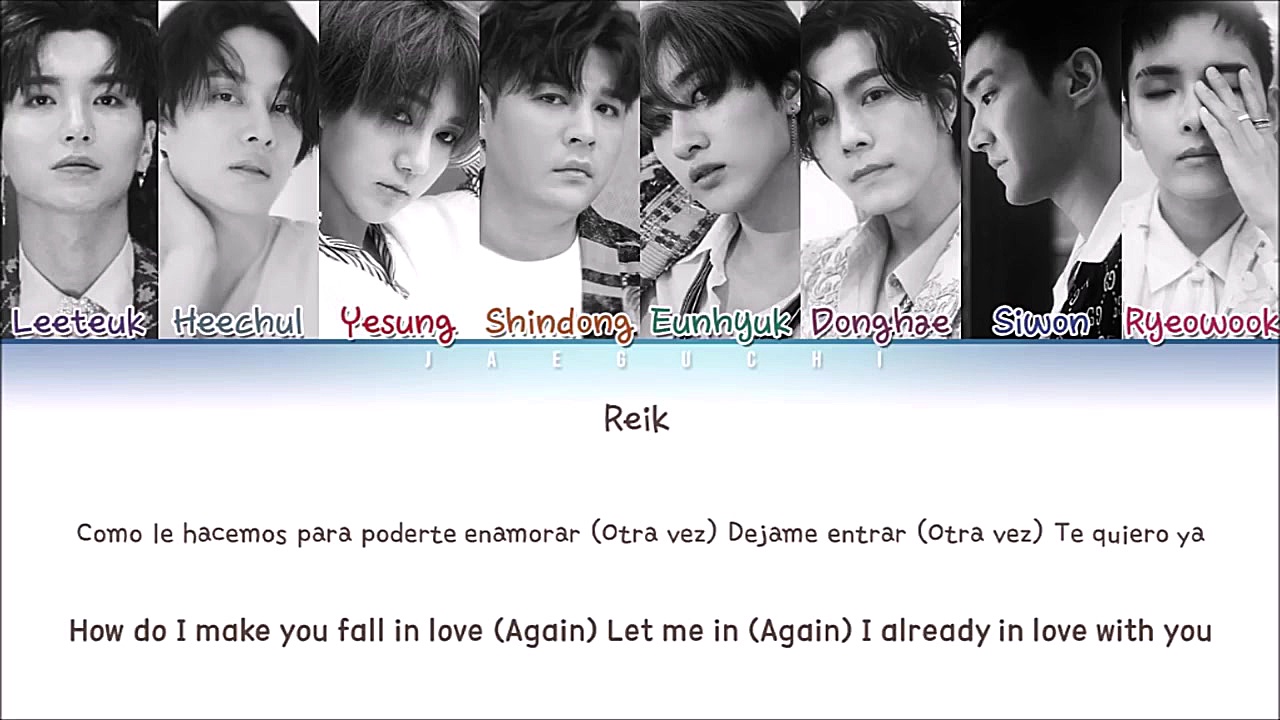The height and width of the screenshot is (720, 1280).
Task: Select the Eunhyuk name label
Action: (x=721, y=323)
